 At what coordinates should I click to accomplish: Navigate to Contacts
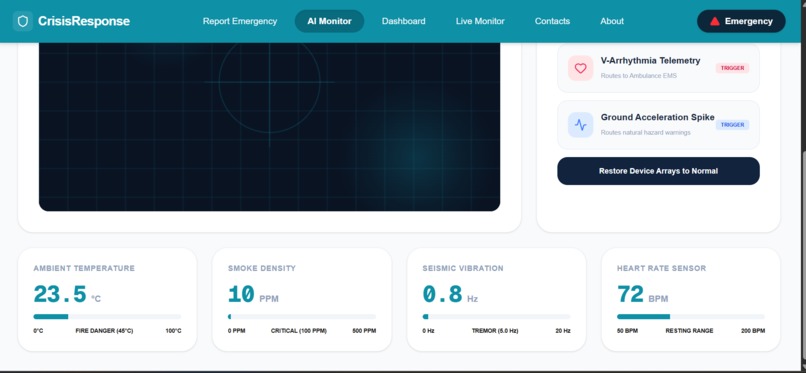[552, 21]
